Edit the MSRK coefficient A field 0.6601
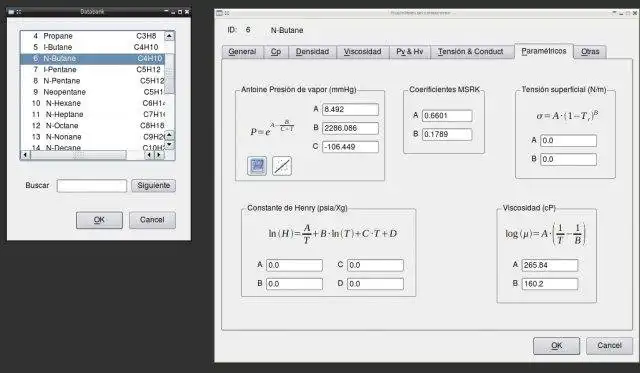The width and height of the screenshot is (640, 373). tap(447, 115)
